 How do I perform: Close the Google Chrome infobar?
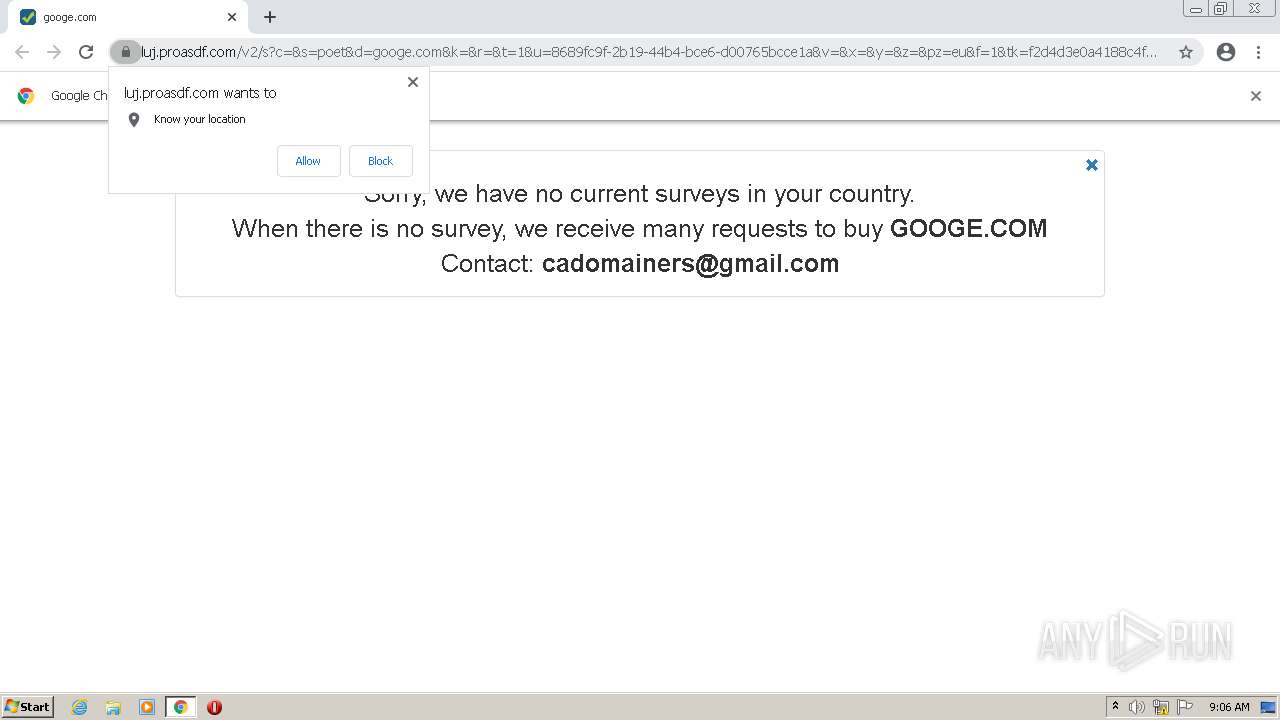click(x=1256, y=96)
